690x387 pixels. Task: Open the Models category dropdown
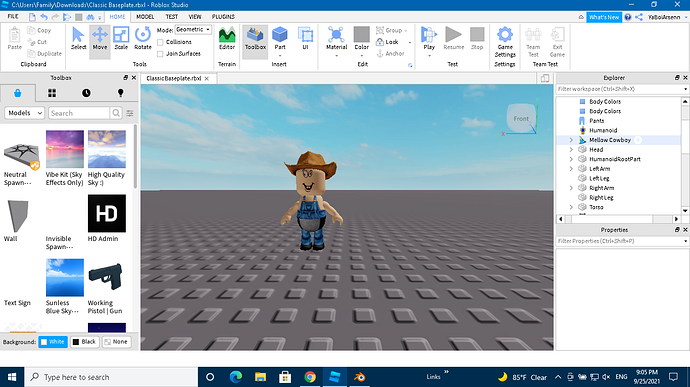pyautogui.click(x=25, y=113)
